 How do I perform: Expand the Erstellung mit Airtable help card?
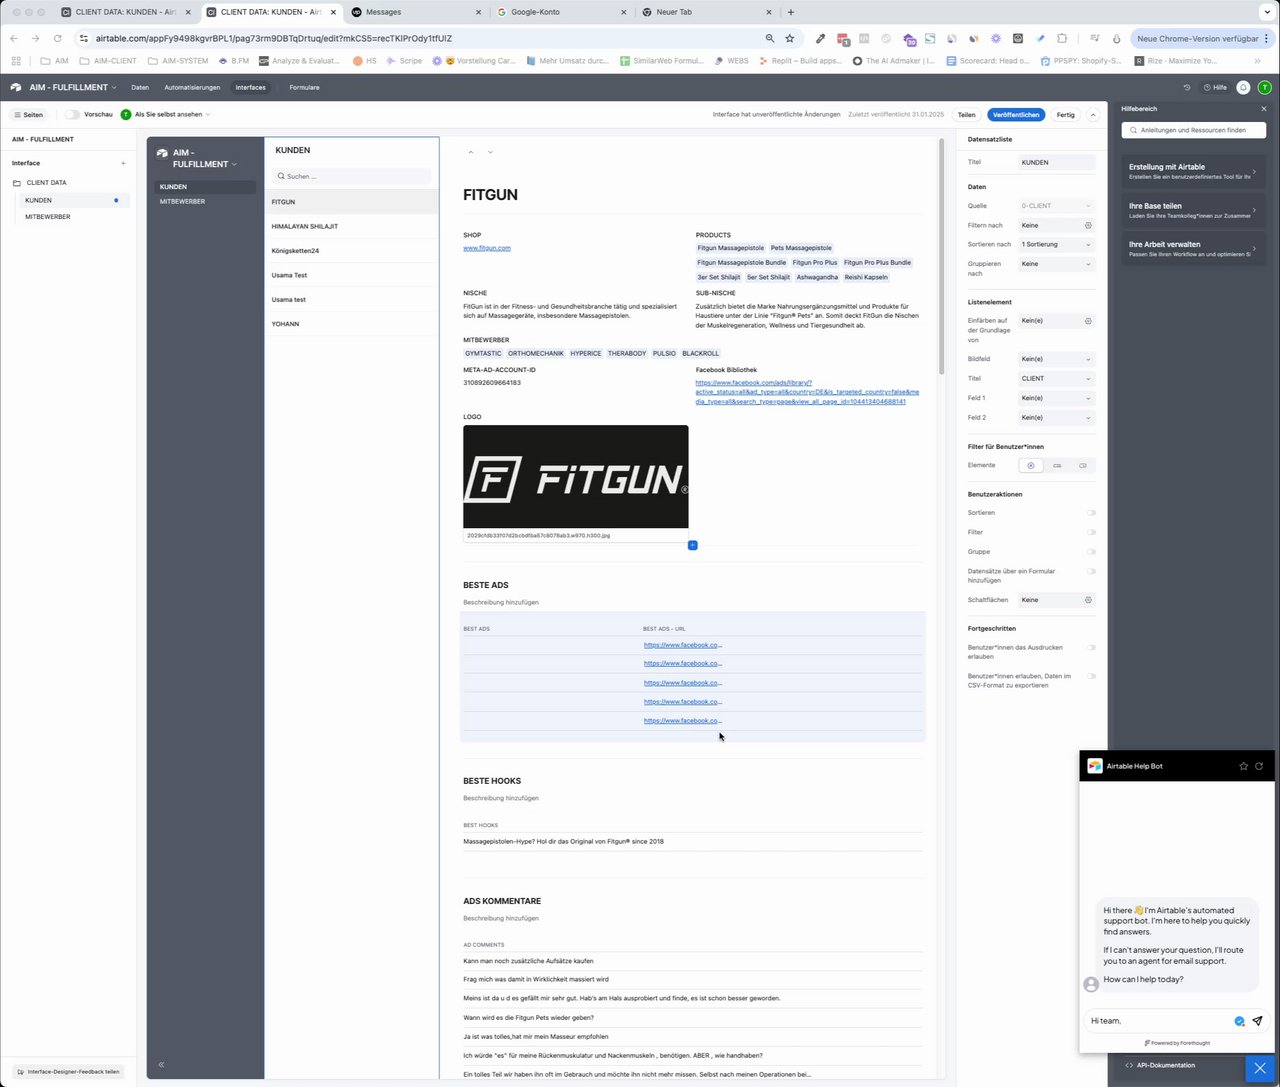(x=1194, y=171)
